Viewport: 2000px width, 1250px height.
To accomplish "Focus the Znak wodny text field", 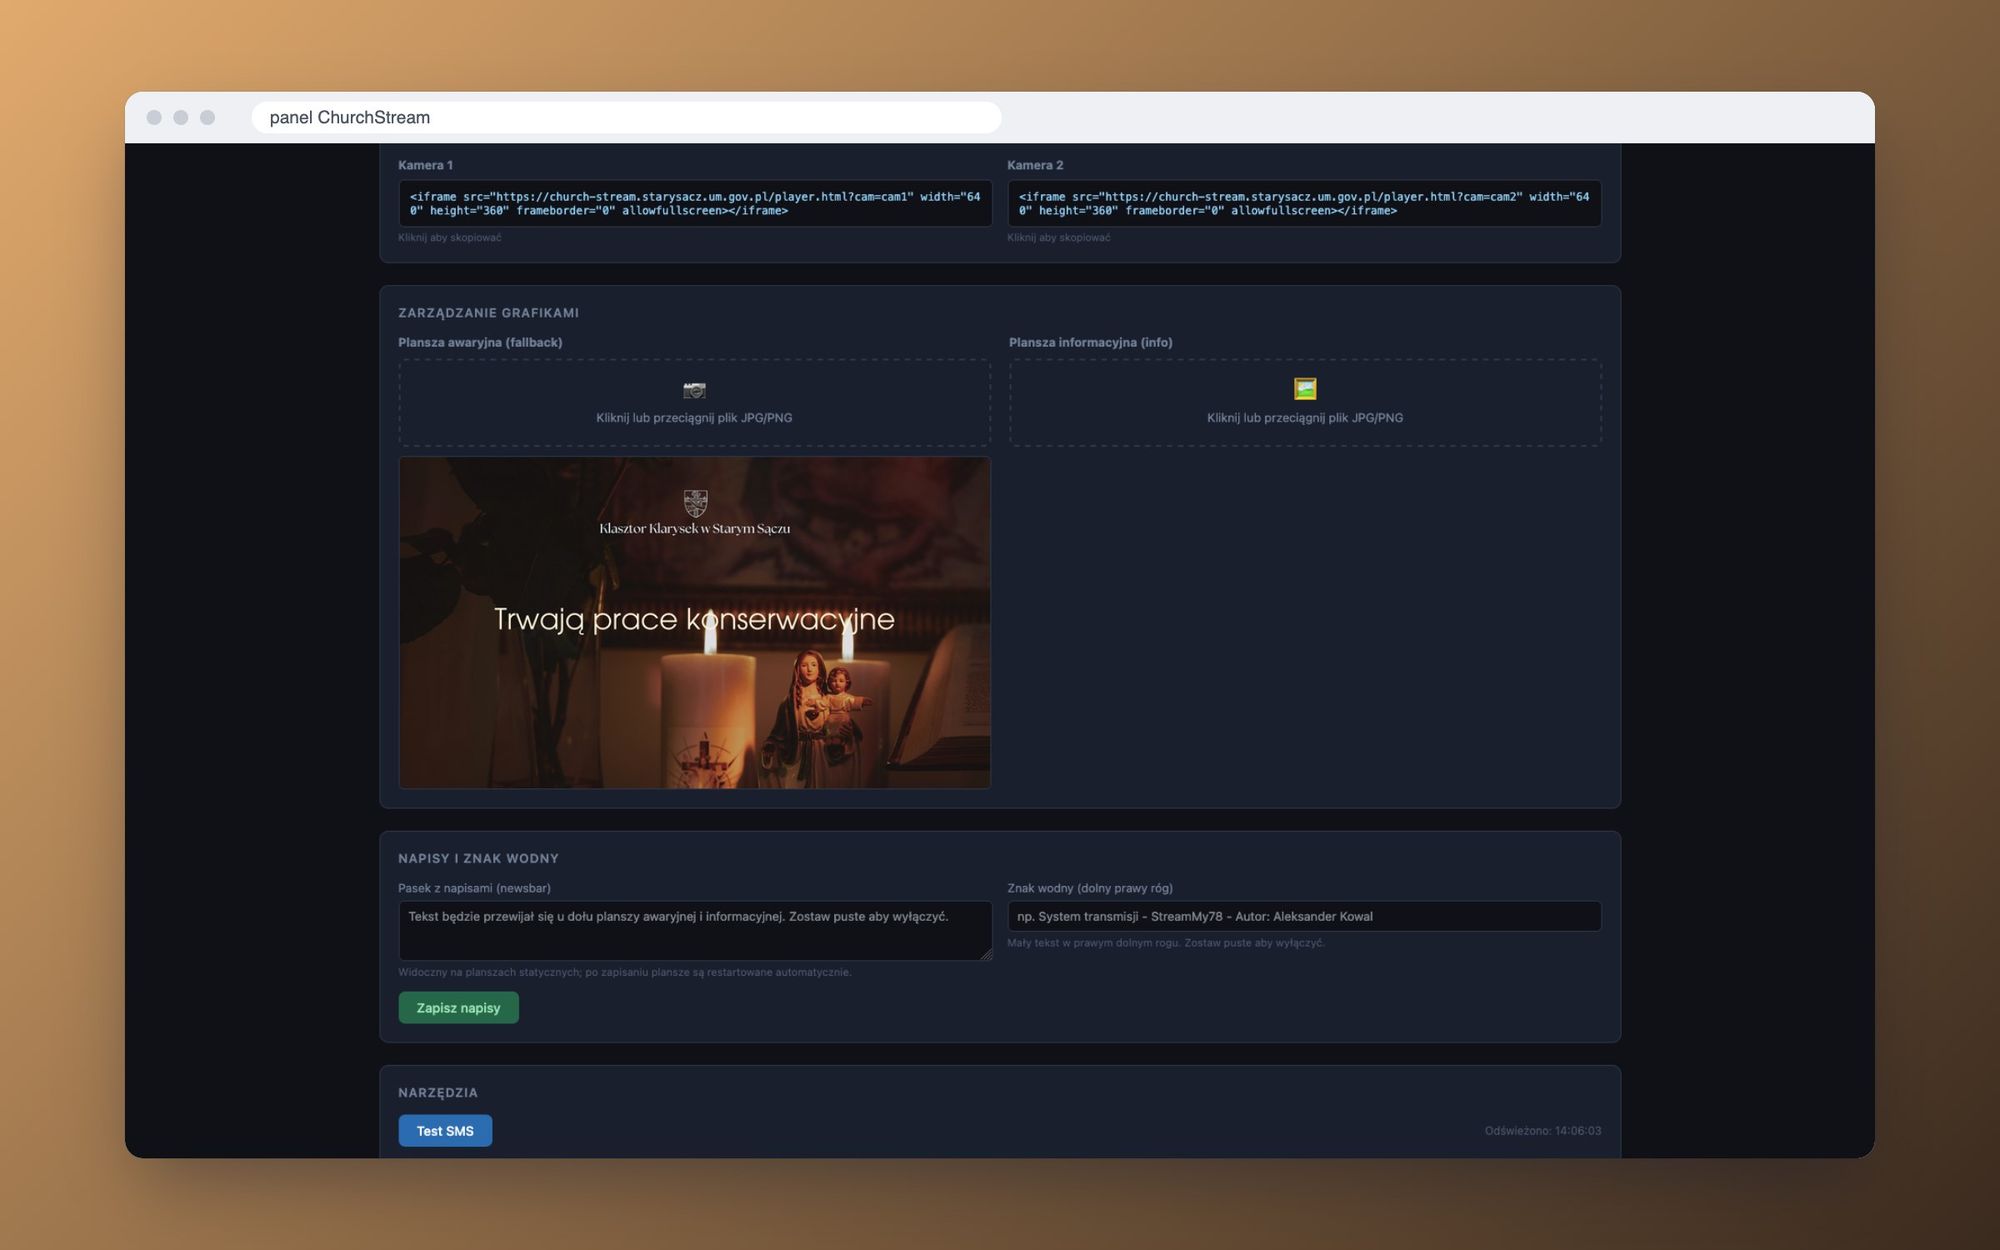I will point(1304,916).
